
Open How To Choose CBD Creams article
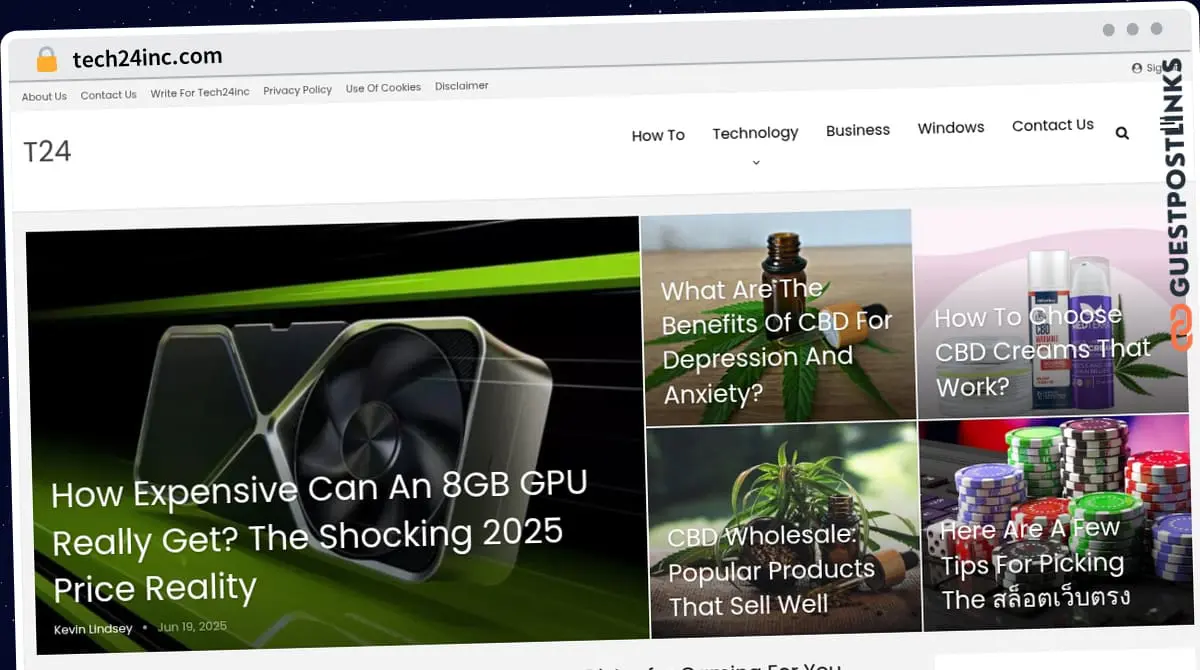[1042, 350]
